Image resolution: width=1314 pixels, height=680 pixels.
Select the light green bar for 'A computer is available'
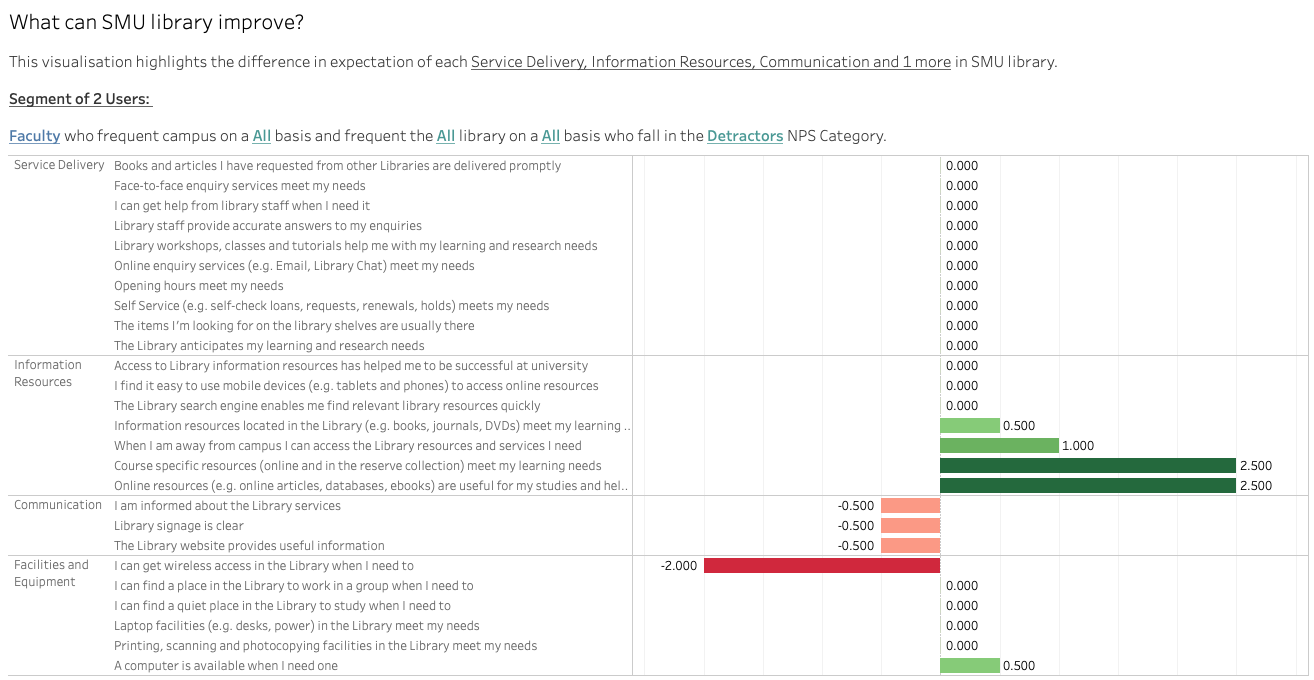970,666
